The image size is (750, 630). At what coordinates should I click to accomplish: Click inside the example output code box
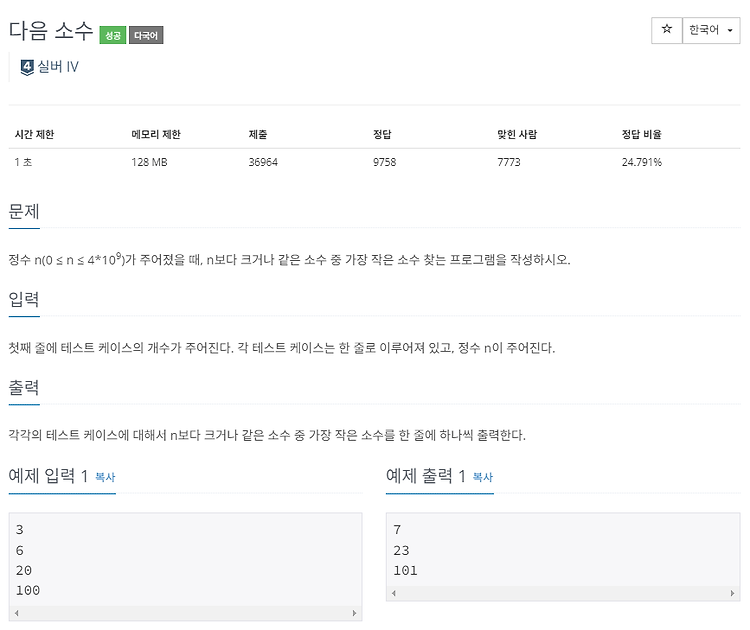[x=563, y=550]
